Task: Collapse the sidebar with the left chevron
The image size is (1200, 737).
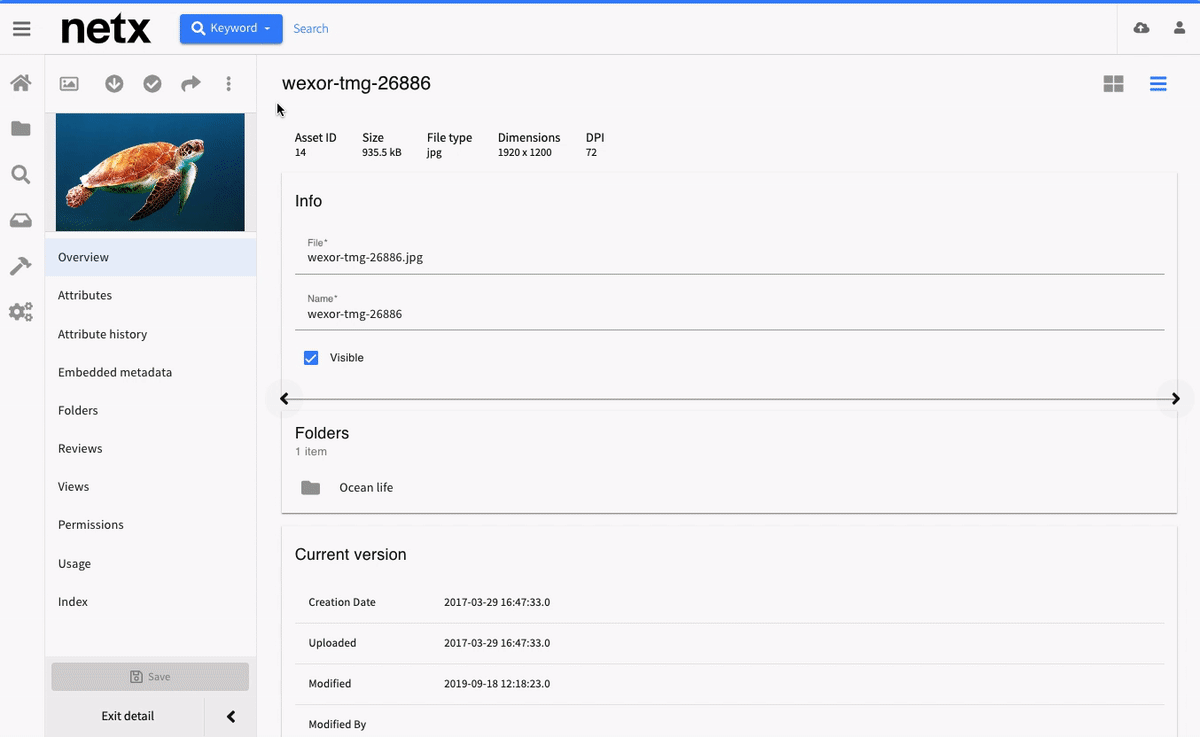Action: click(231, 716)
